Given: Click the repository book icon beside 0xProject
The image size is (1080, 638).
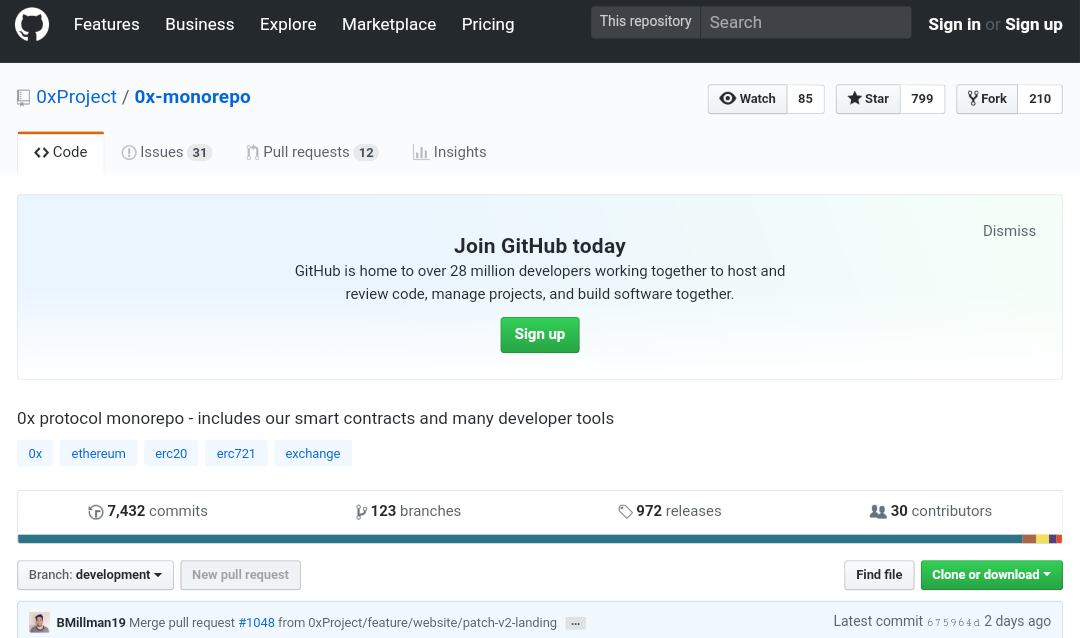Looking at the screenshot, I should pyautogui.click(x=23, y=98).
